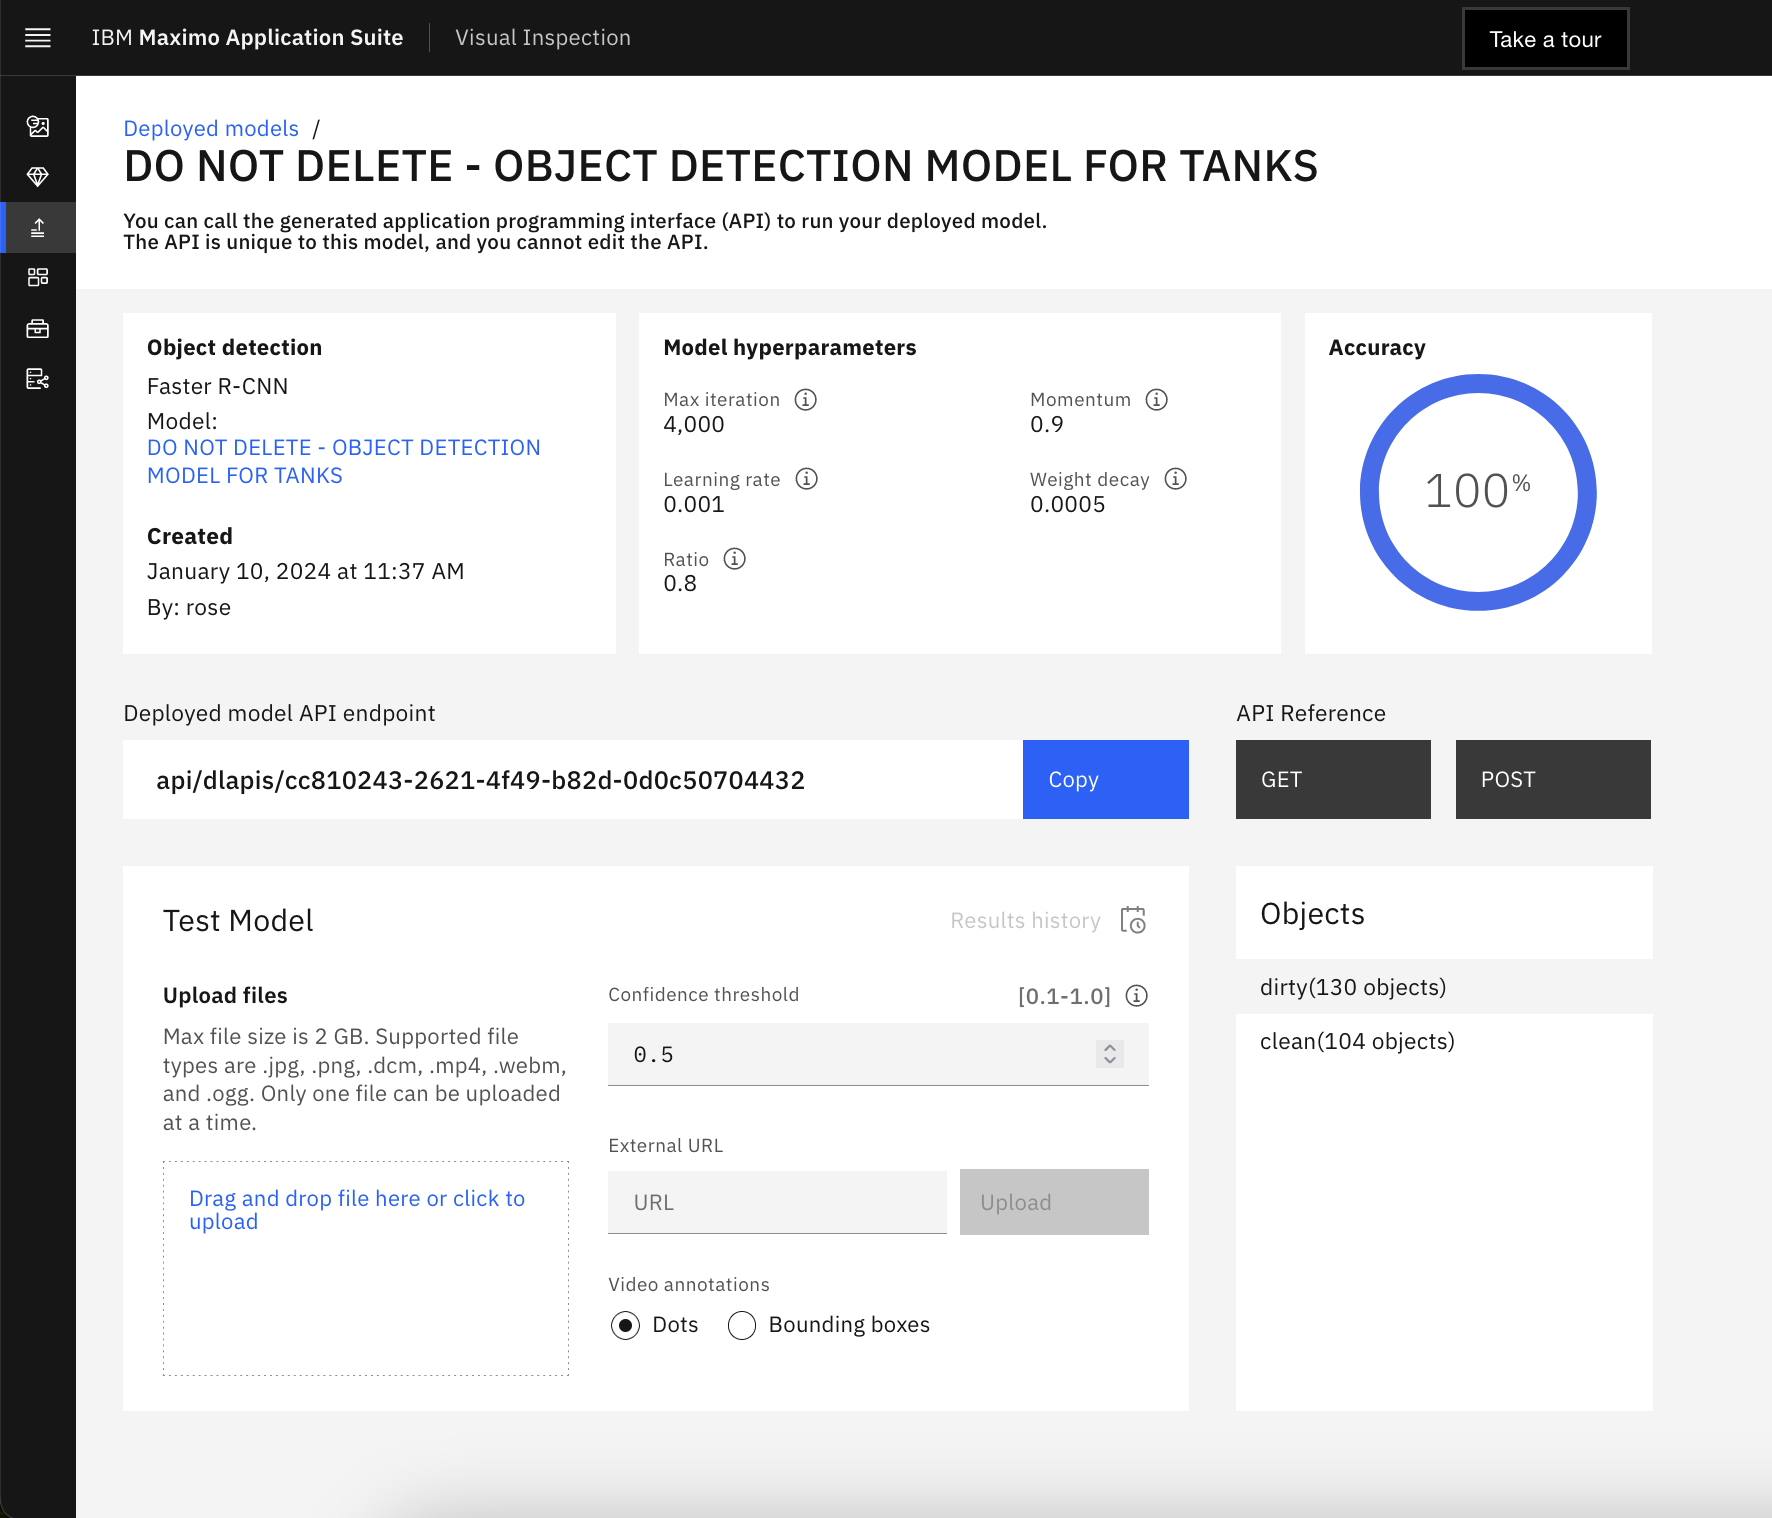Copy the deployed model API endpoint
This screenshot has height=1518, width=1772.
(x=1106, y=780)
